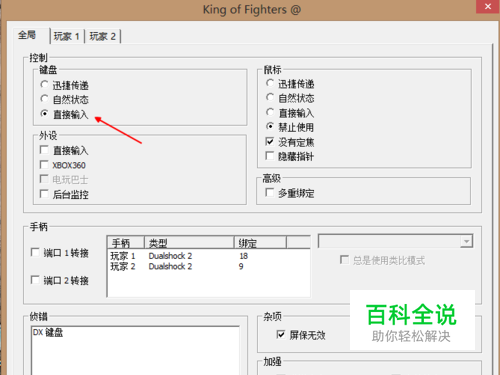
Task: Select mouse 直接输入 radio option
Action: click(270, 113)
